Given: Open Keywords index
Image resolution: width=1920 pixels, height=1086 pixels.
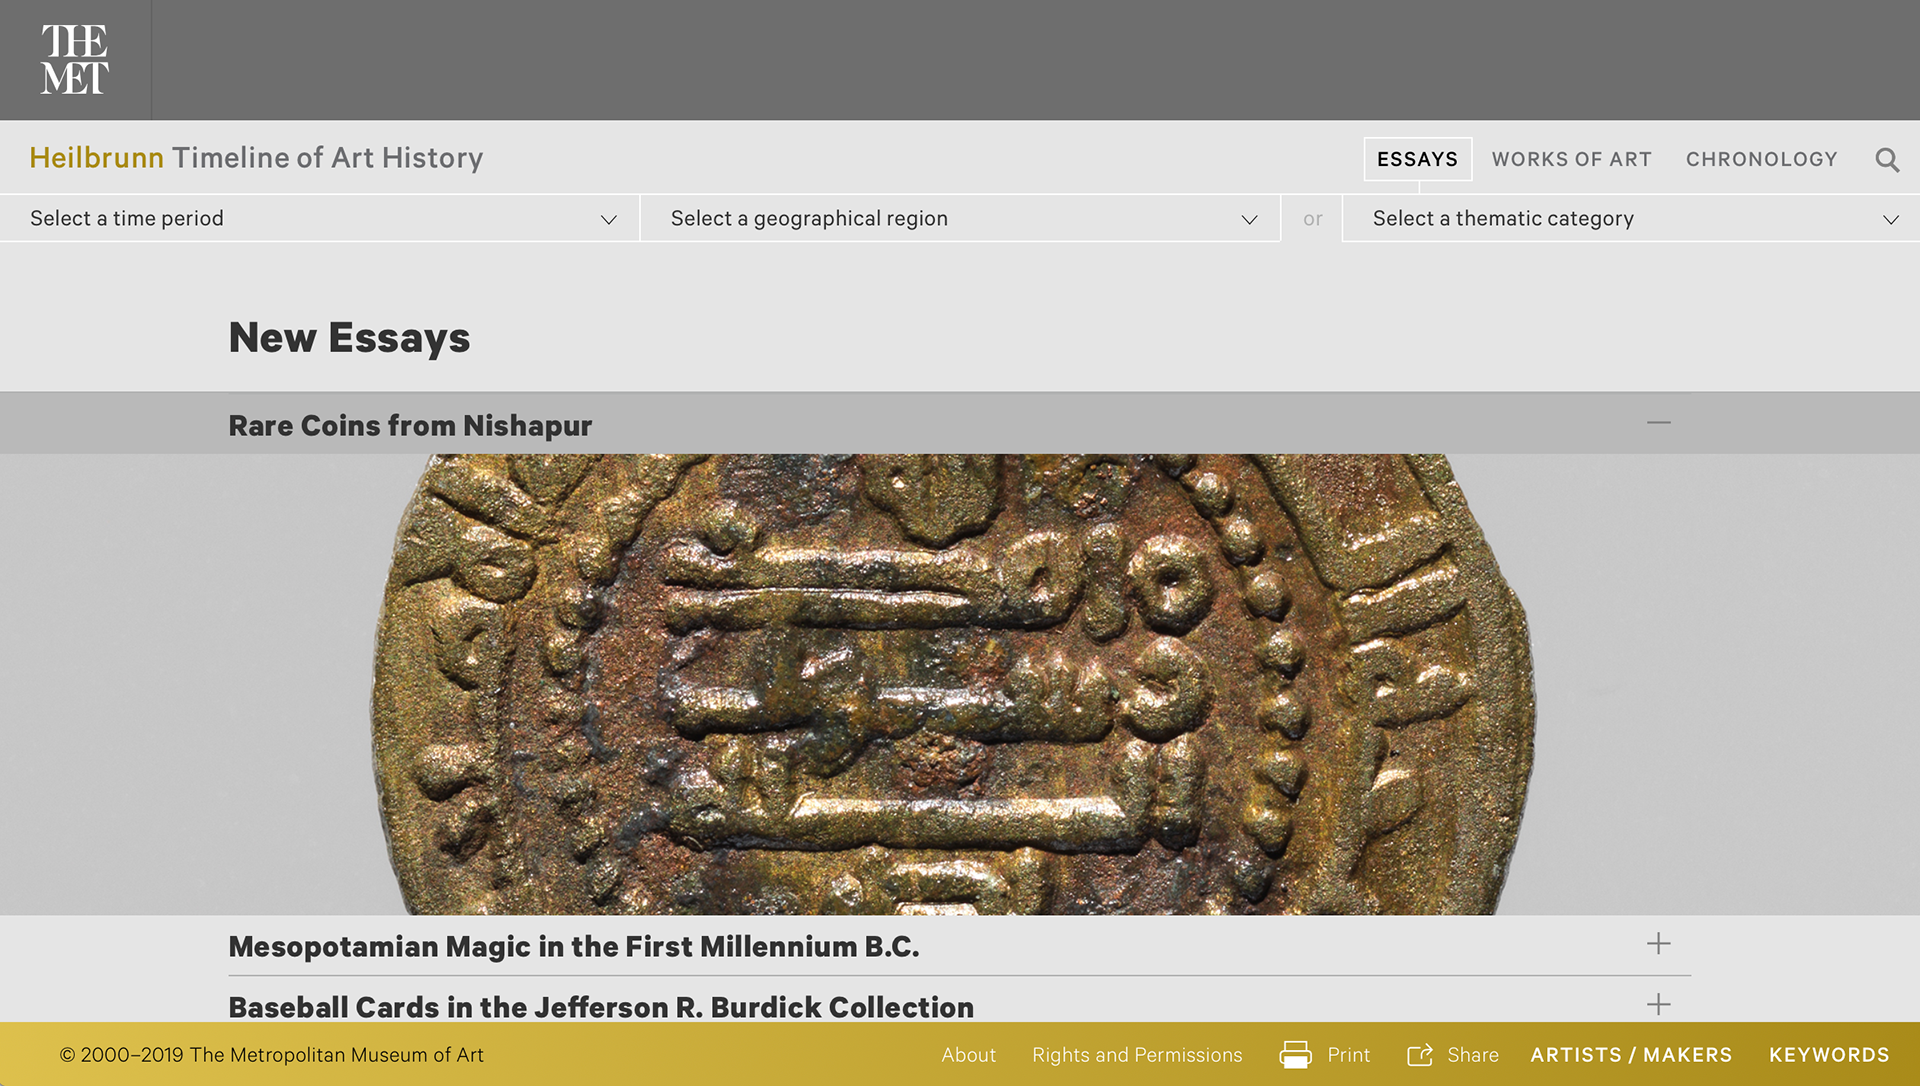Looking at the screenshot, I should pyautogui.click(x=1829, y=1055).
